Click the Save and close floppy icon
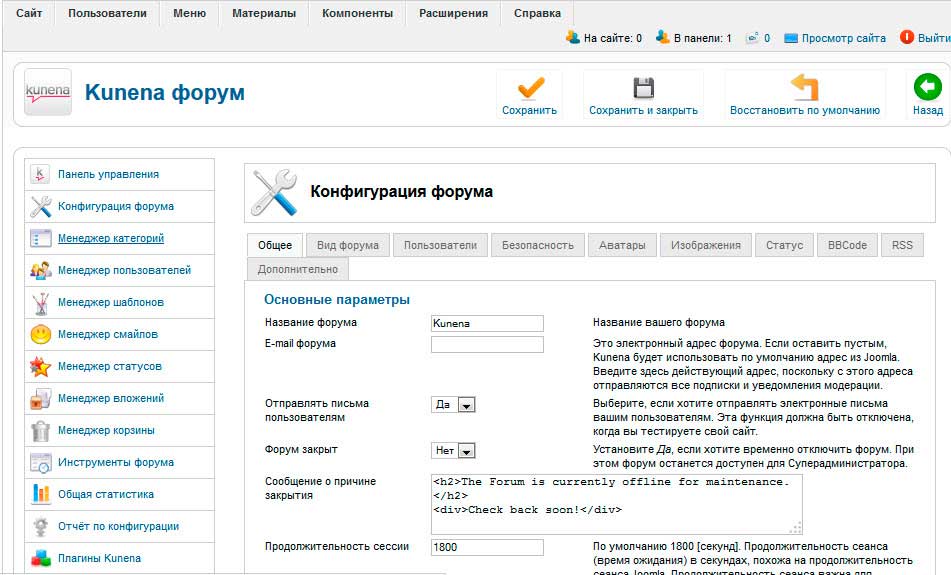This screenshot has height=575, width=951. [644, 89]
